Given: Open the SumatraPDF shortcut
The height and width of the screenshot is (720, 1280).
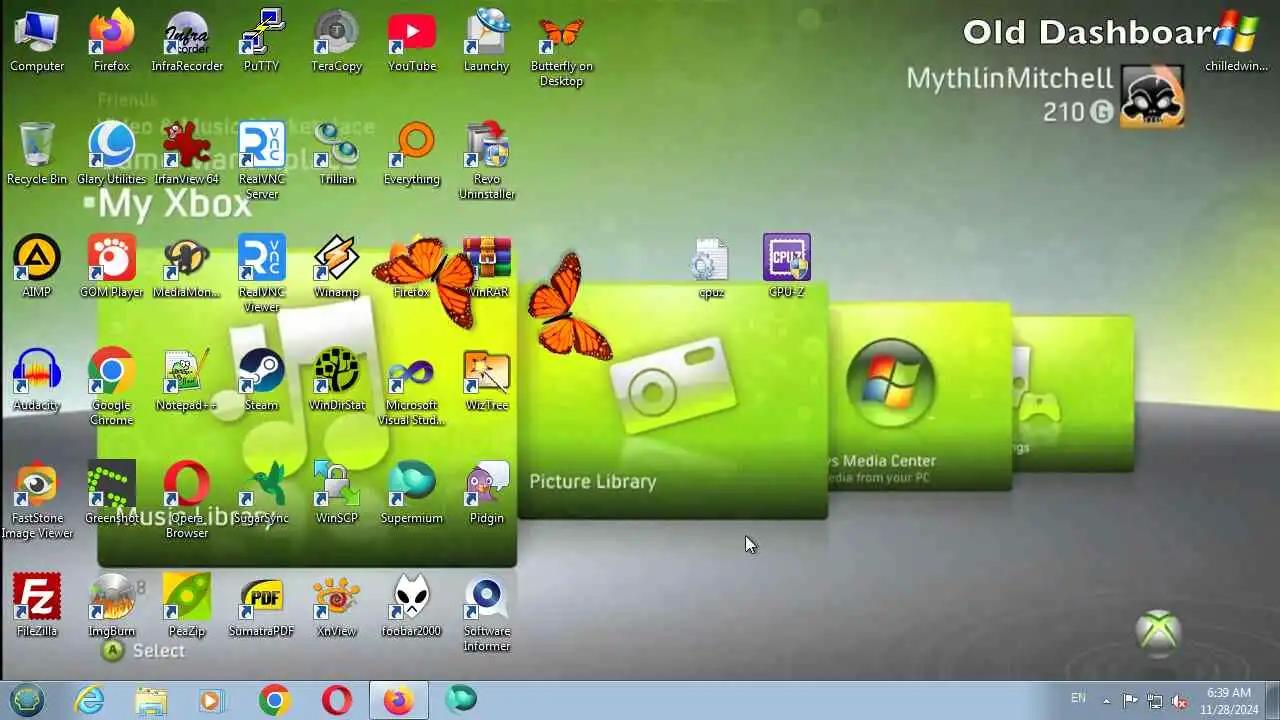Looking at the screenshot, I should [x=262, y=606].
